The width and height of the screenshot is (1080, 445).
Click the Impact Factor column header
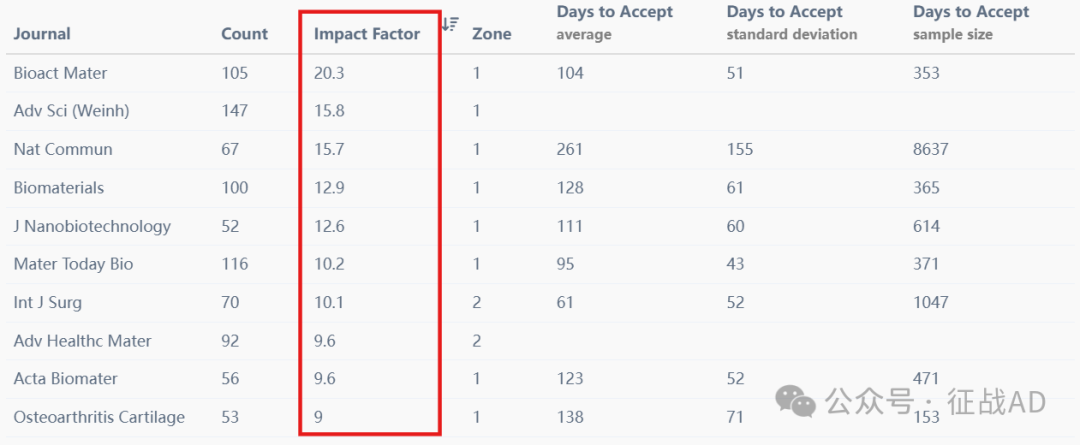coord(367,34)
